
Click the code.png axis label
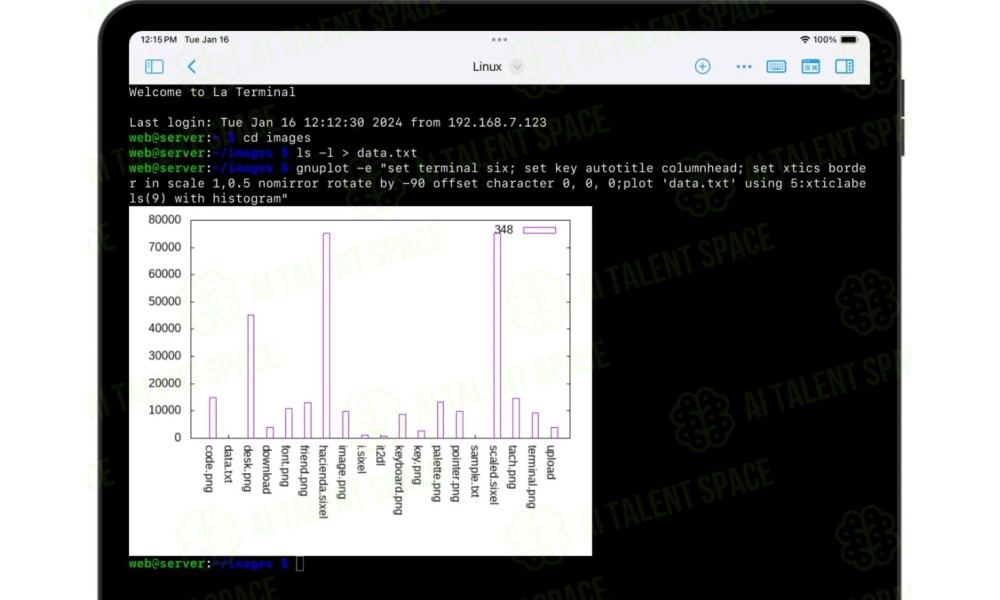point(209,469)
